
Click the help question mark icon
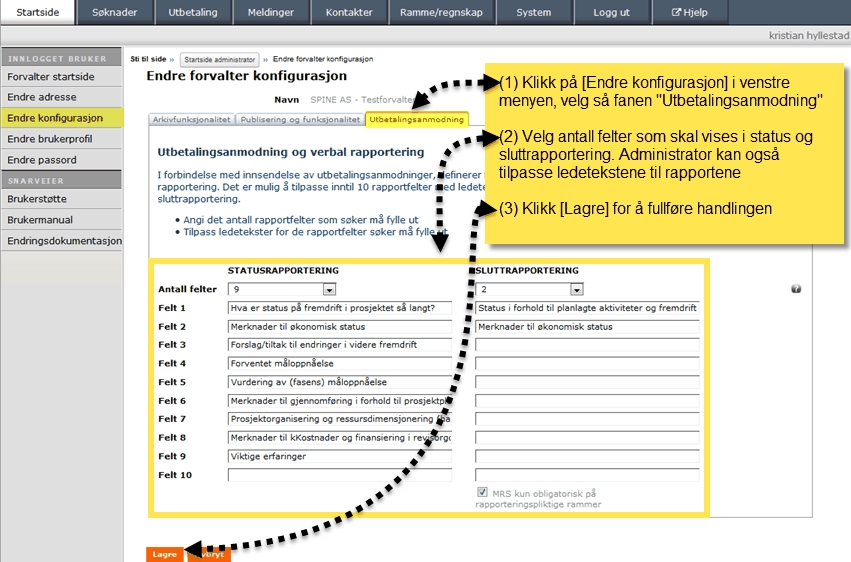(796, 289)
